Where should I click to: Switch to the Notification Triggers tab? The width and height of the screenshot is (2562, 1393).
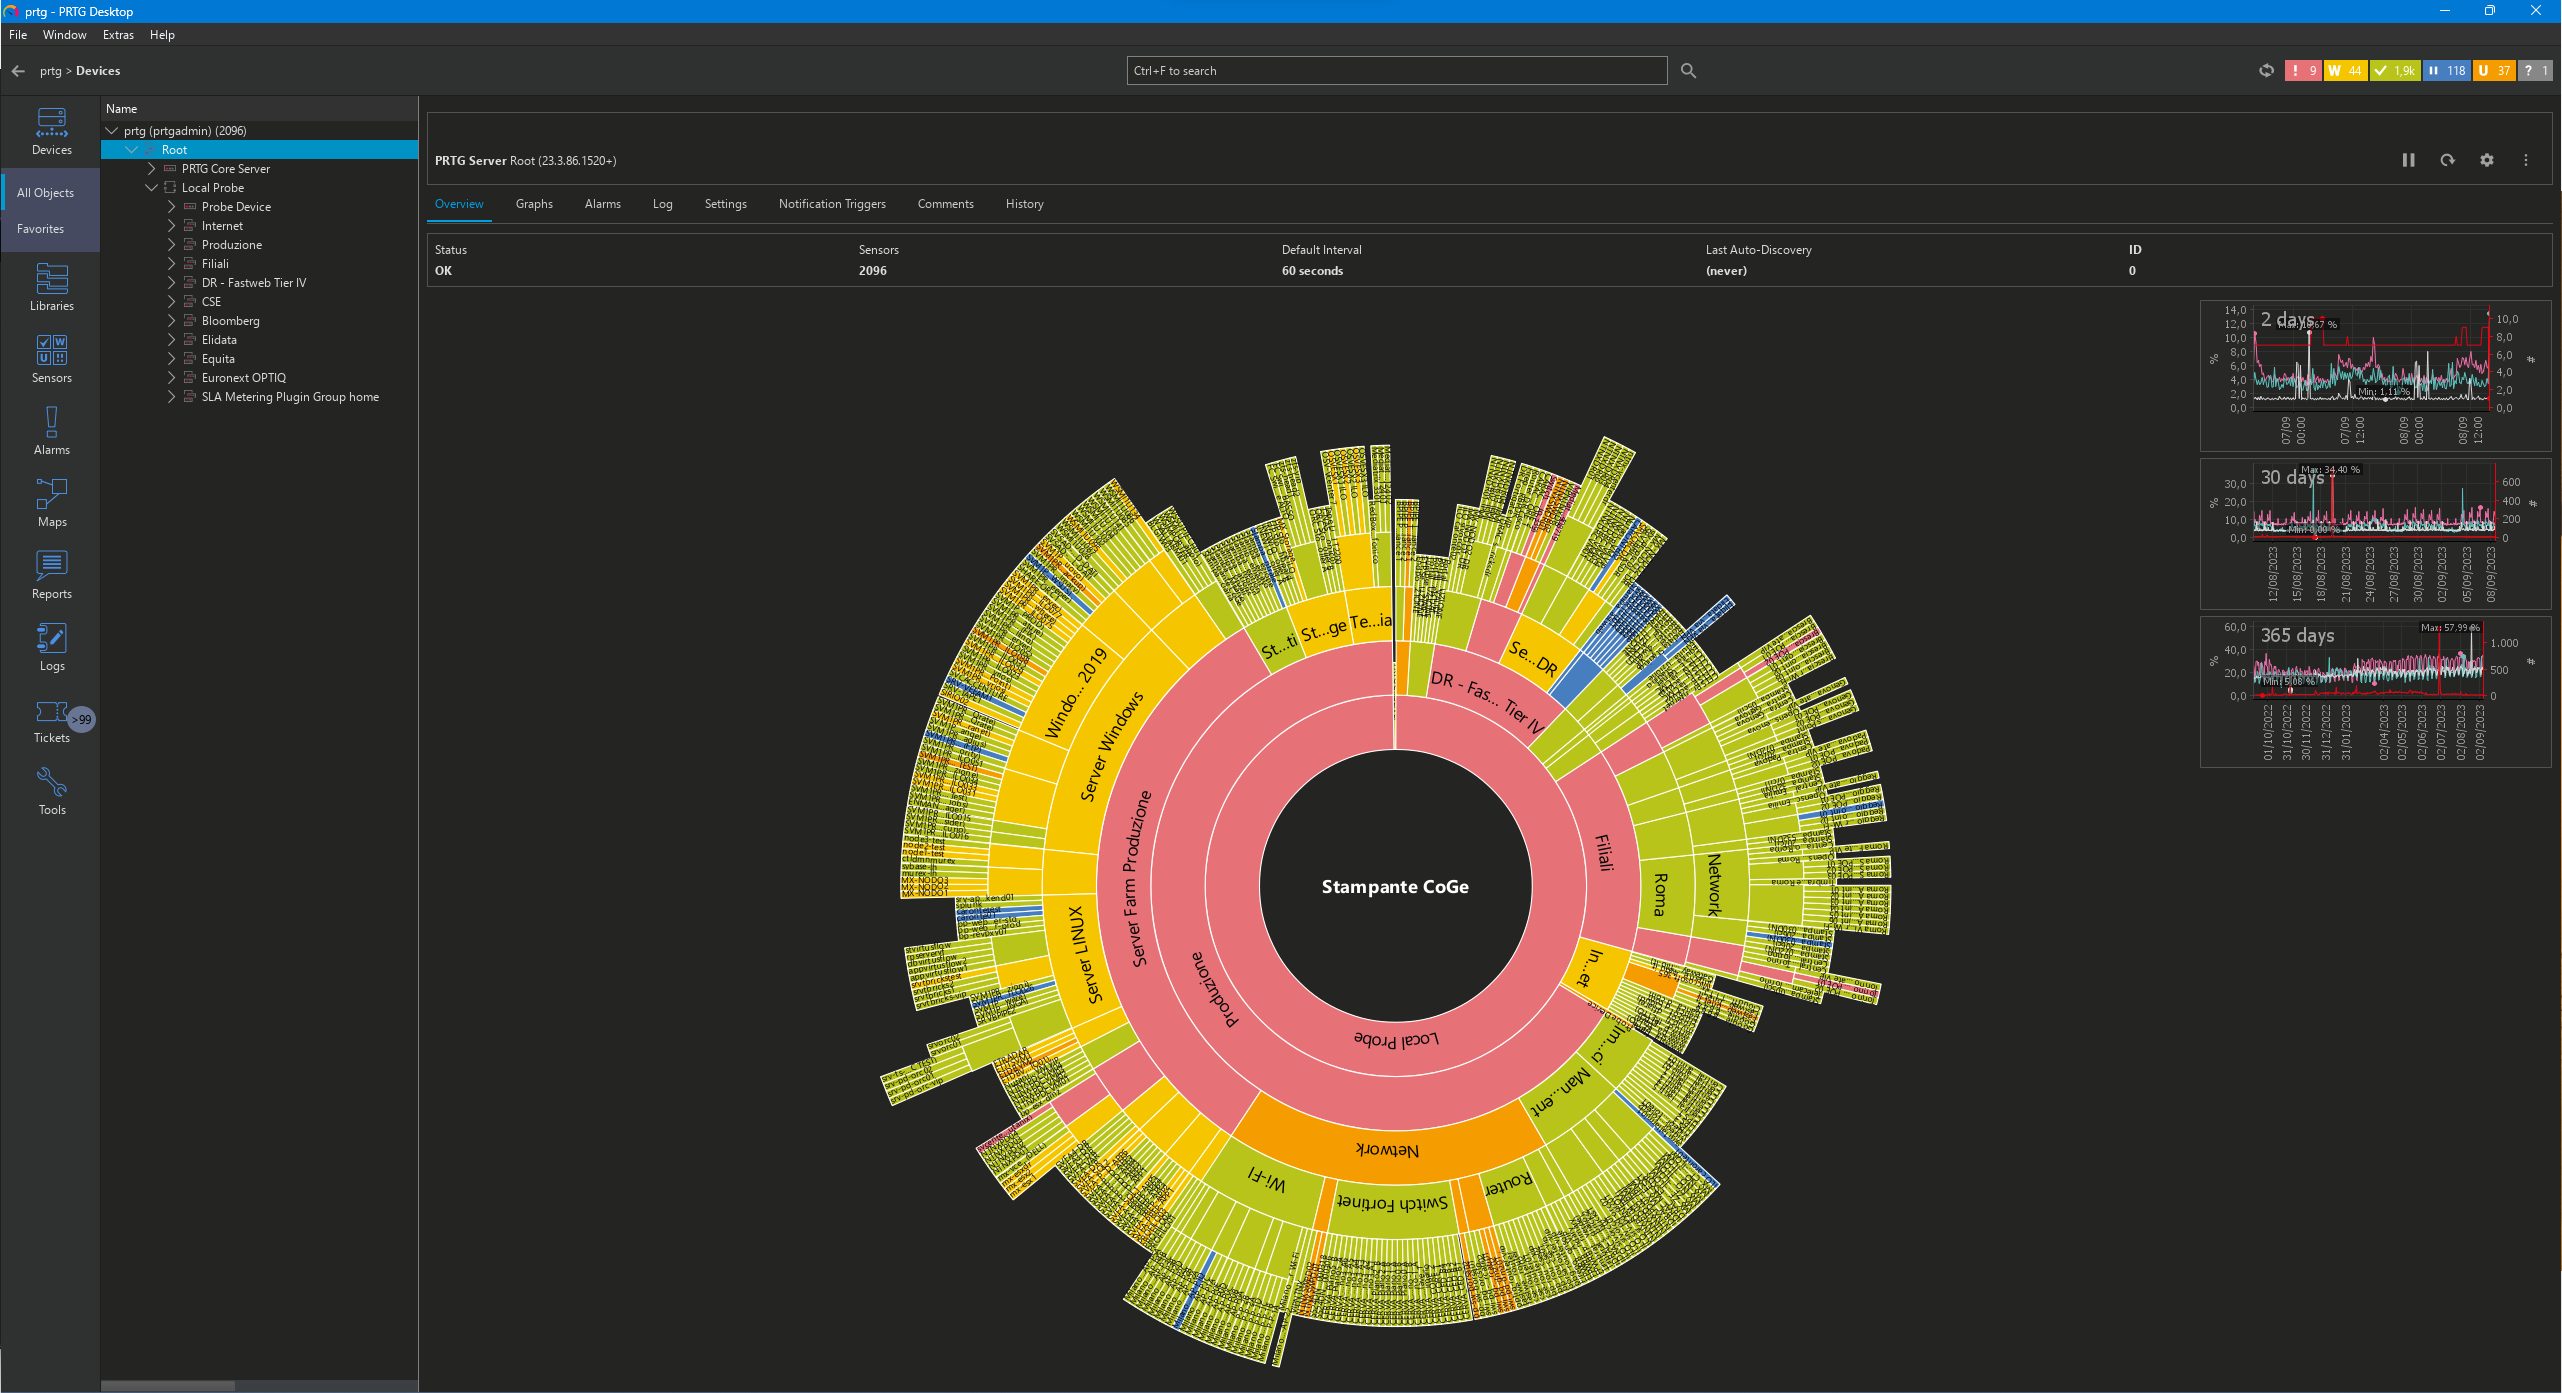tap(831, 204)
